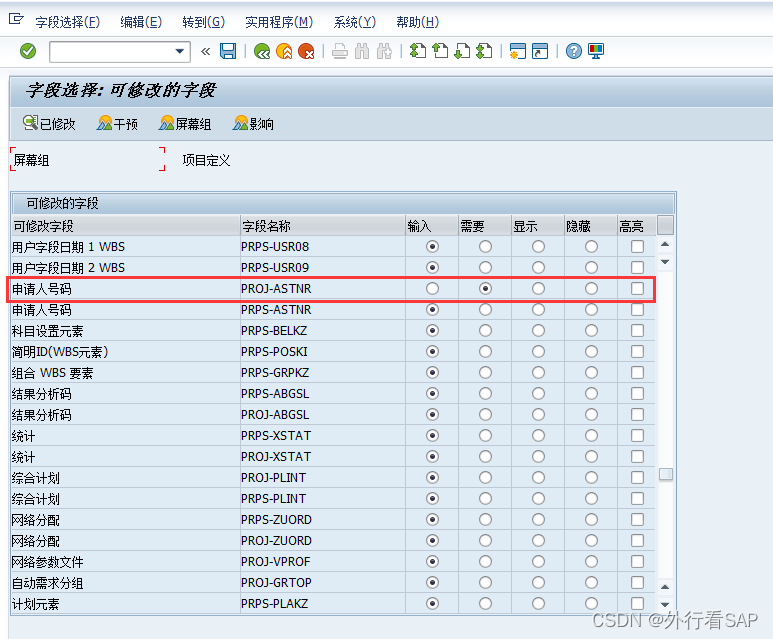
Task: Click the 字段名称 column header
Action: [x=322, y=226]
